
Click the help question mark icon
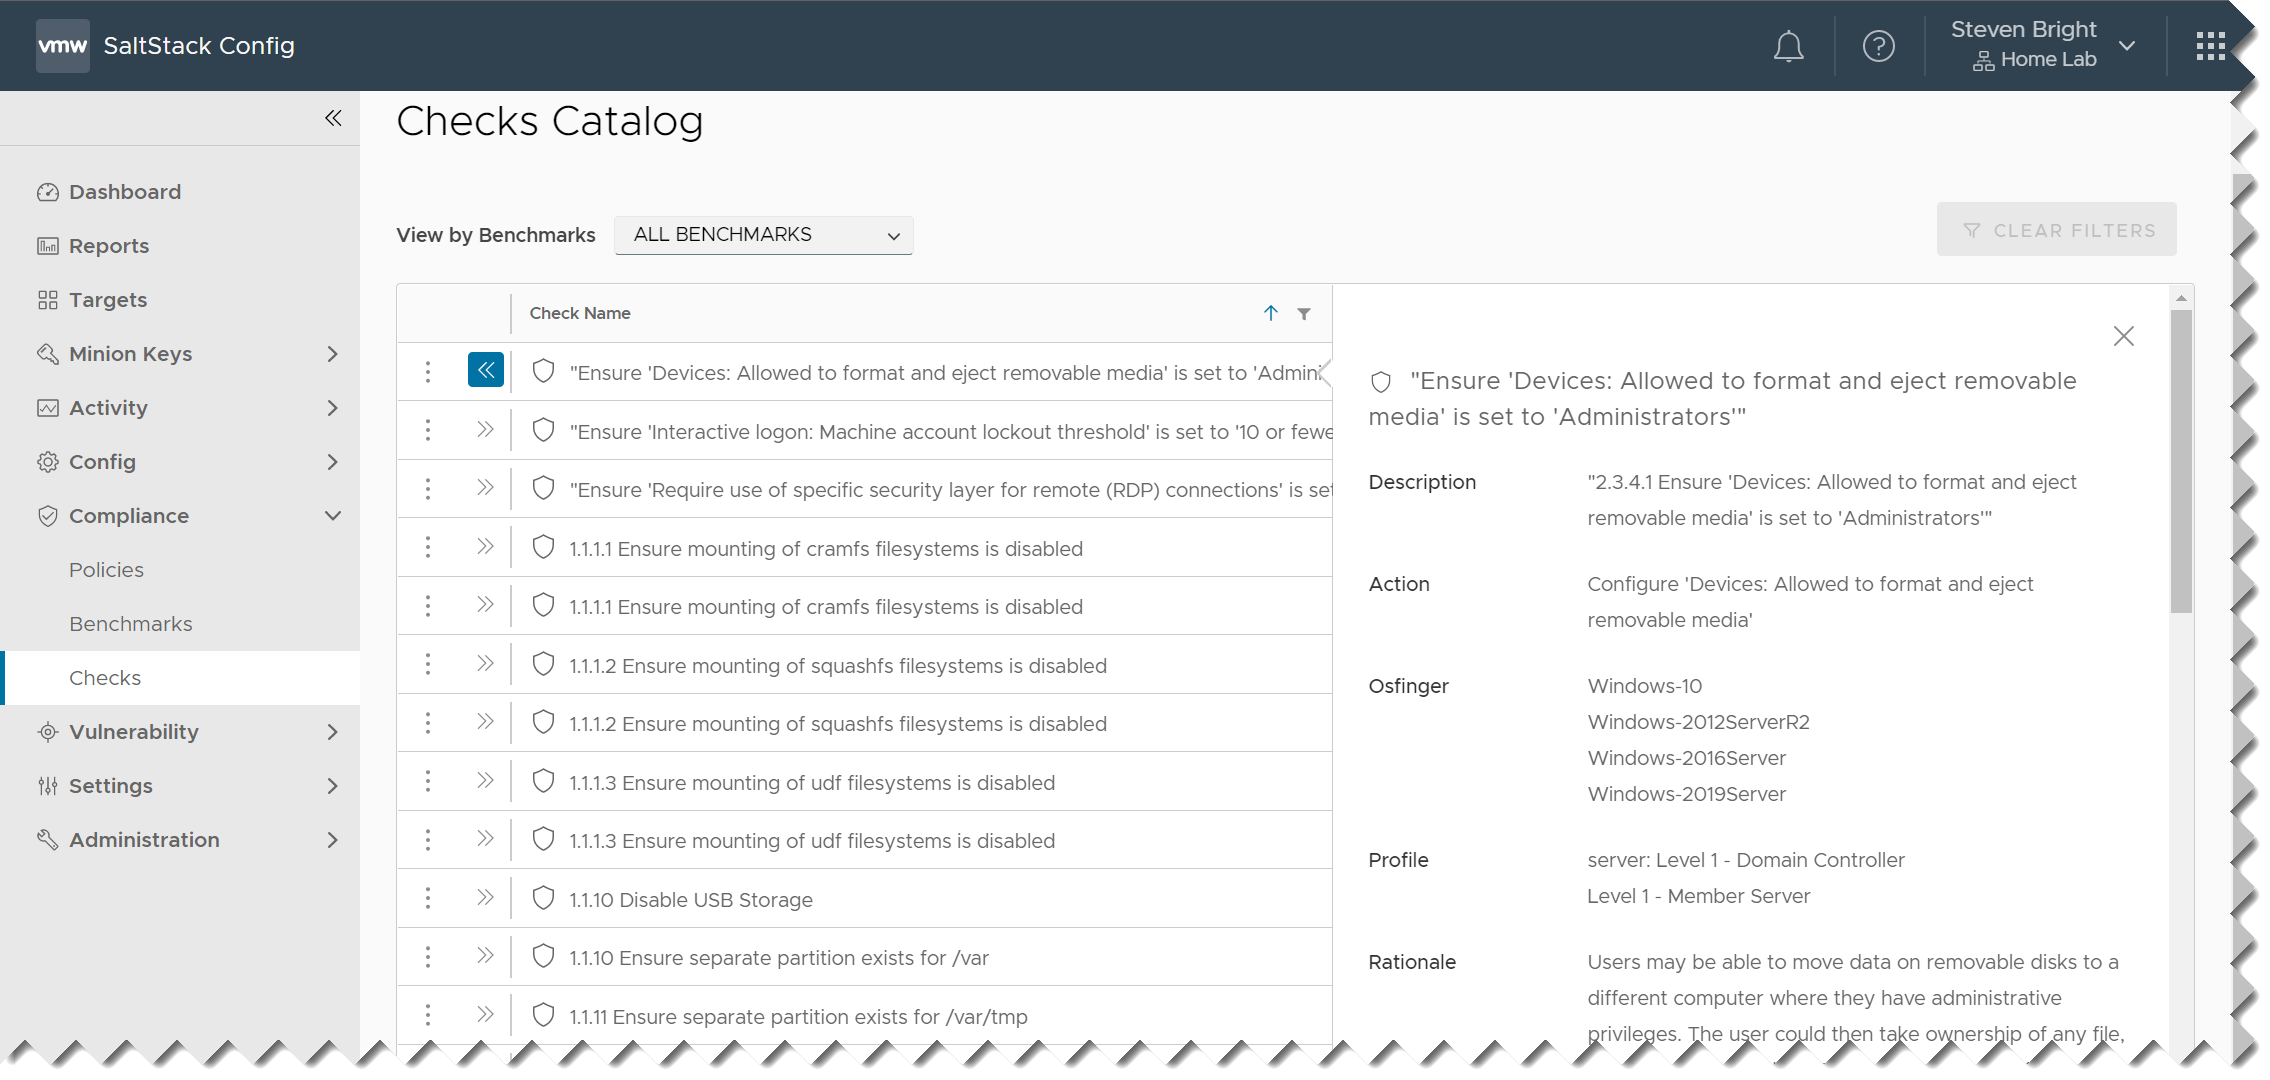click(1878, 46)
